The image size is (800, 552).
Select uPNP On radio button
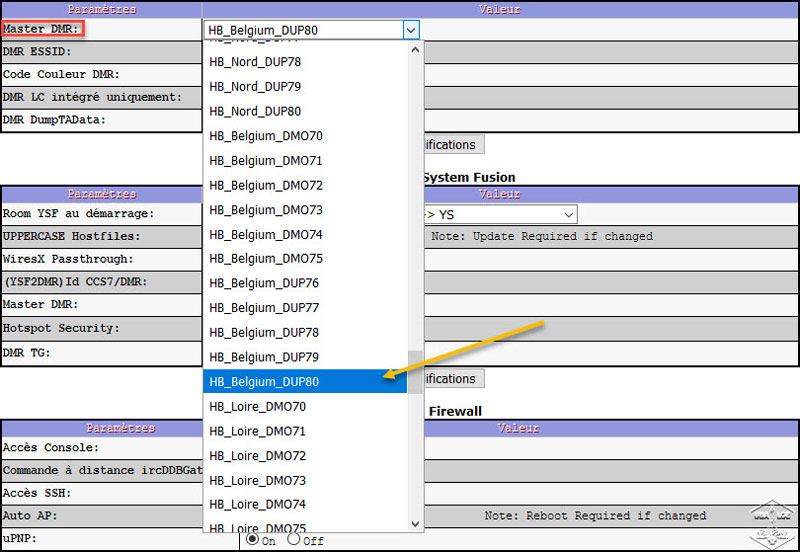(252, 539)
